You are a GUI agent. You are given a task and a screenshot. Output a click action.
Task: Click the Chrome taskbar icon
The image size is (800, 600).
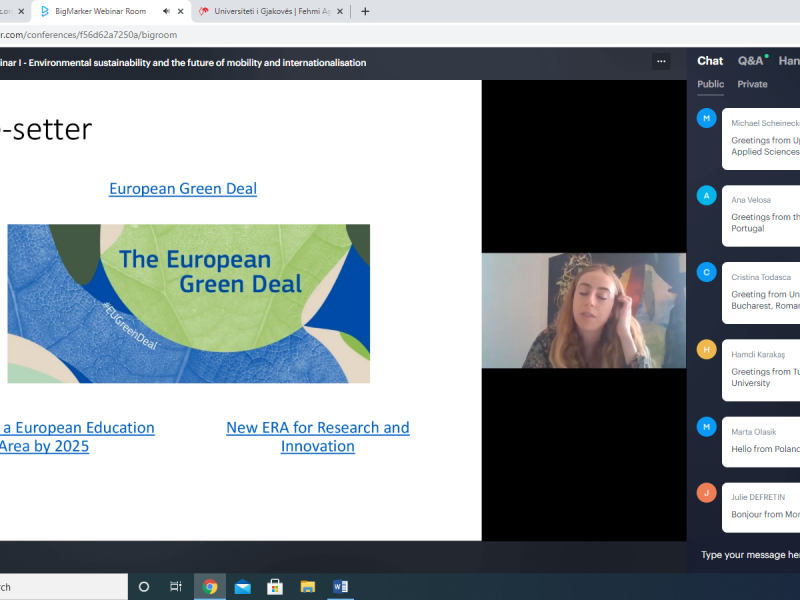click(210, 587)
